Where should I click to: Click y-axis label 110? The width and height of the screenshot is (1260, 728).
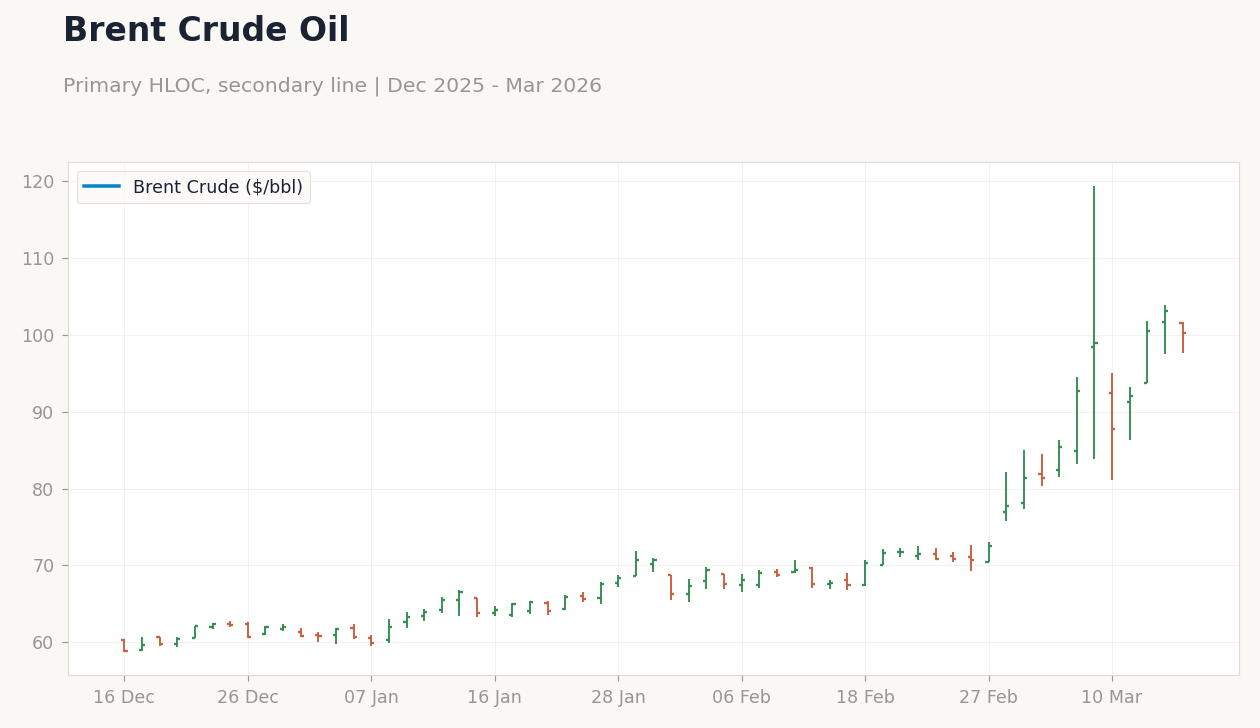click(x=38, y=259)
